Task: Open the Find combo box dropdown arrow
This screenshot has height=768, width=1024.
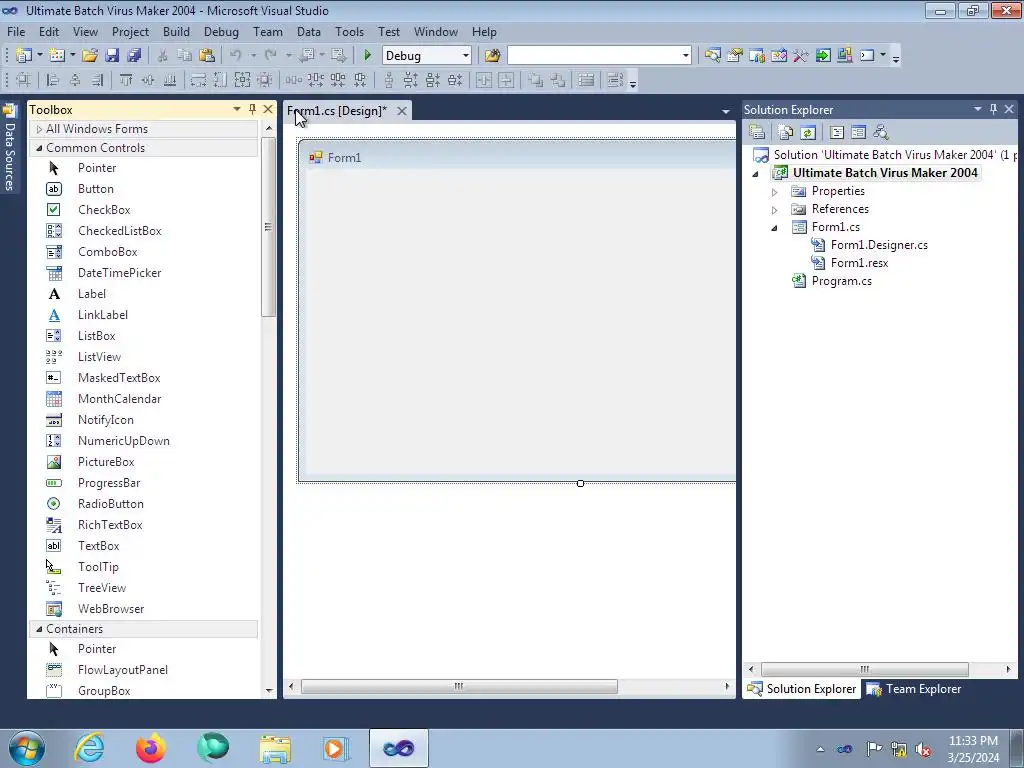Action: (685, 56)
